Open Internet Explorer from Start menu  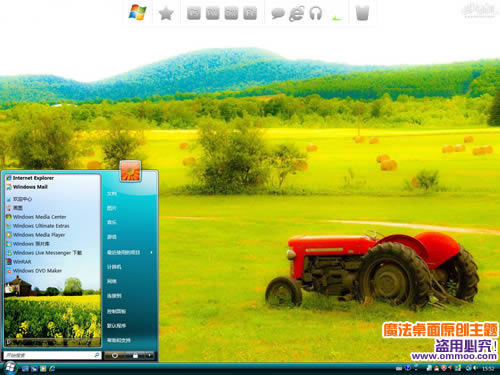click(30, 178)
